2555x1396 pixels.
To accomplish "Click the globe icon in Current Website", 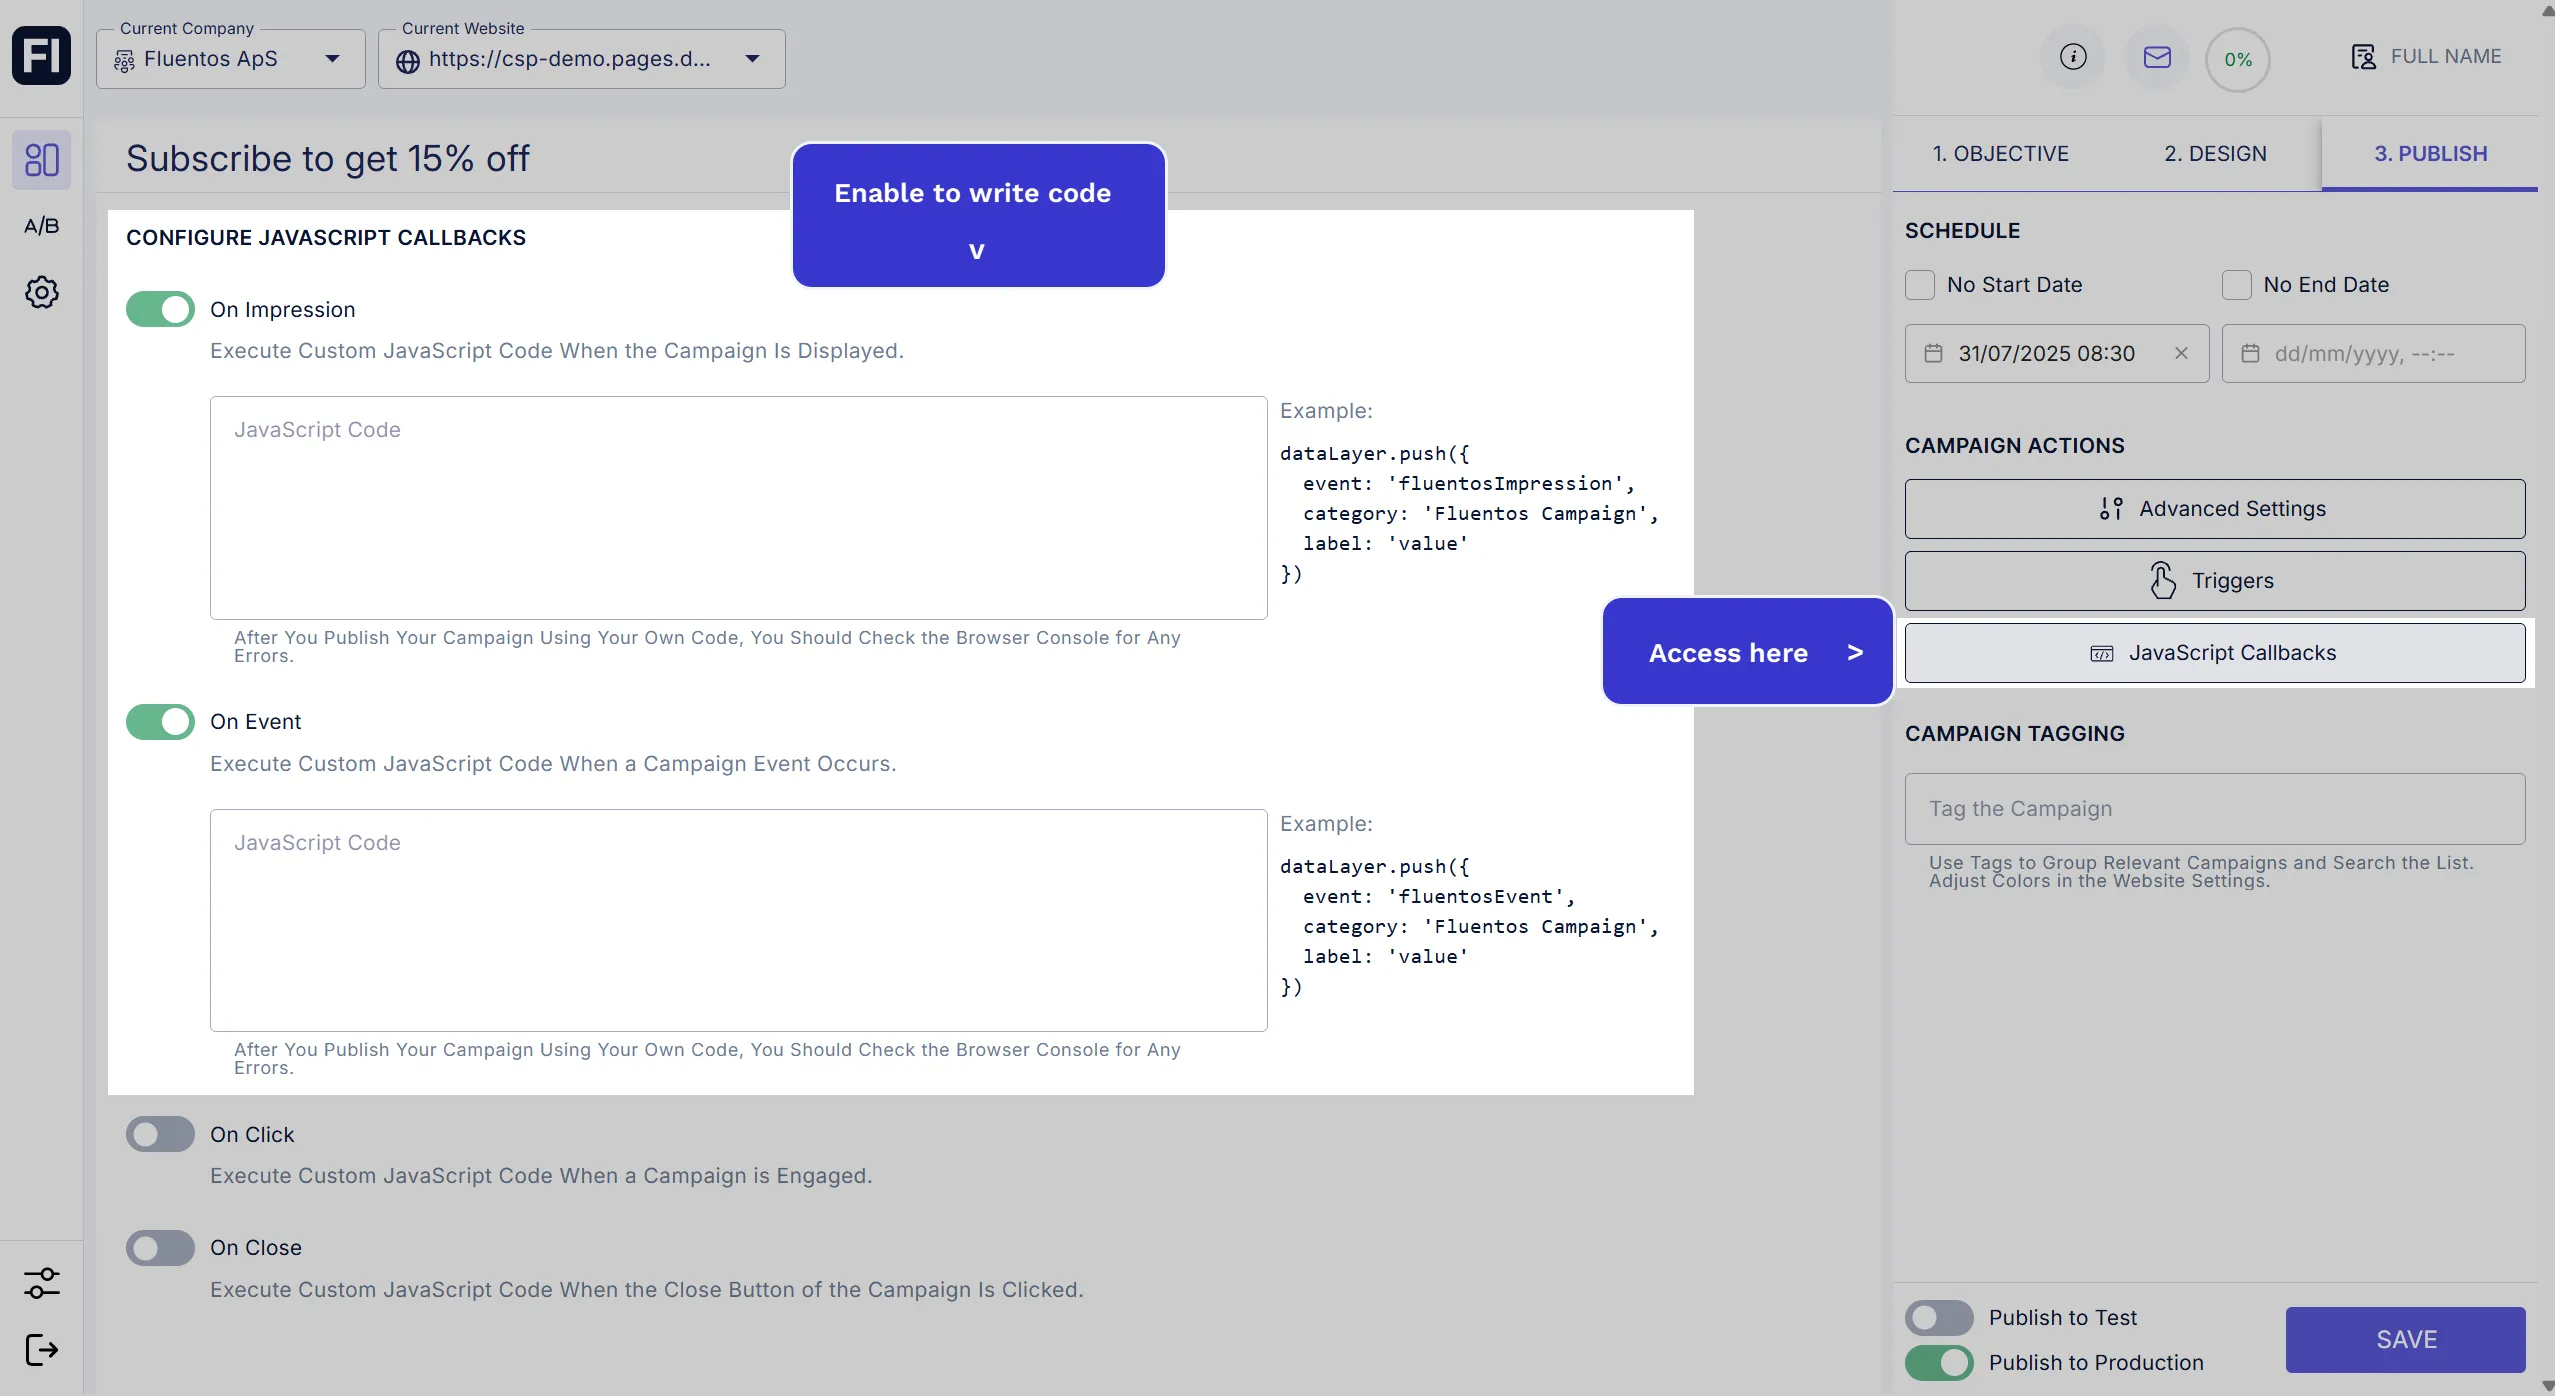I will (x=407, y=61).
